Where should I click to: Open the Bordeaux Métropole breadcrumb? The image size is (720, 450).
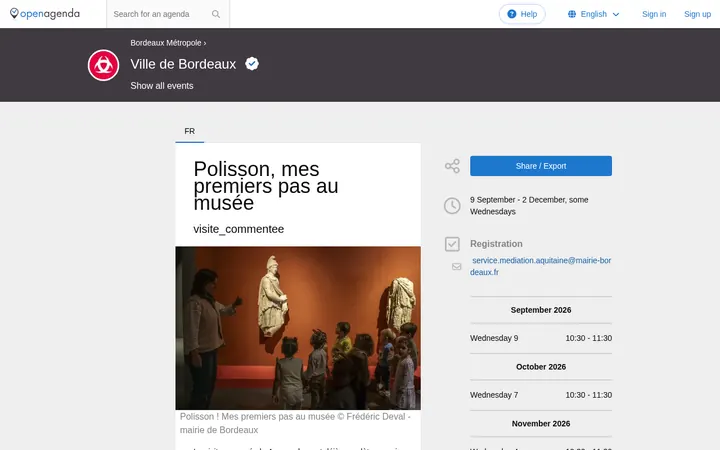coord(166,43)
